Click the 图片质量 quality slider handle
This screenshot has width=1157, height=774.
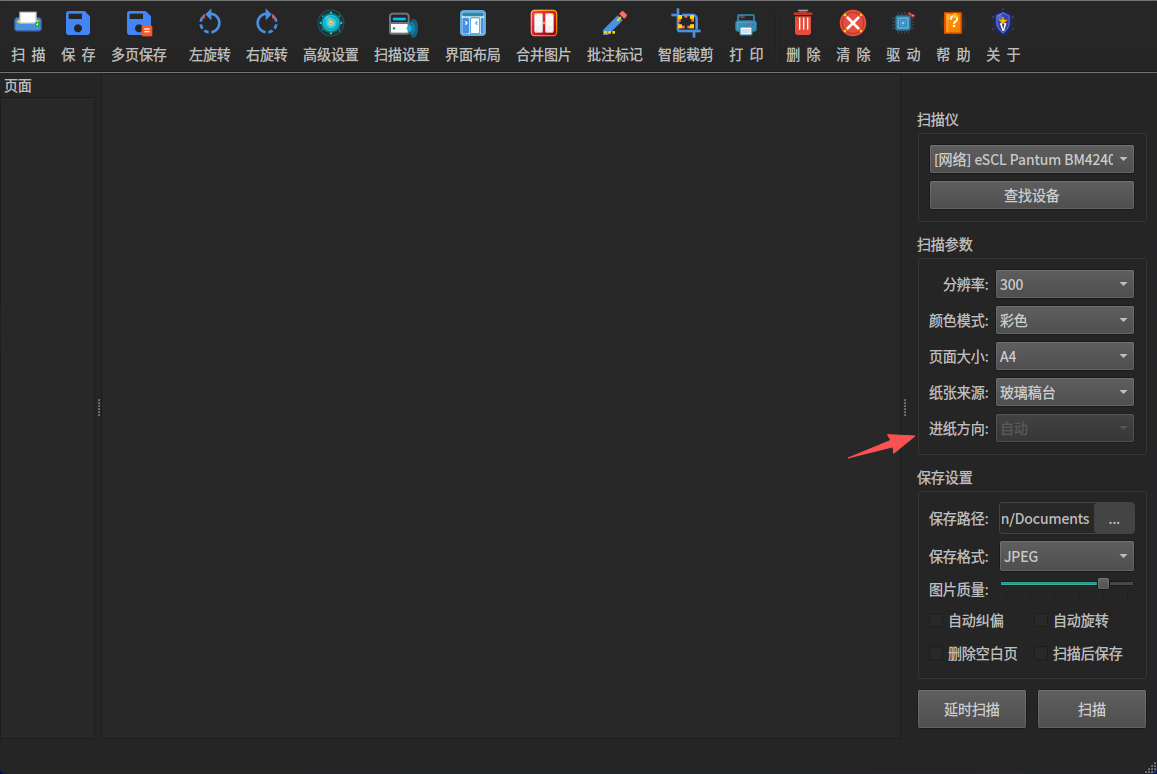pos(1103,584)
